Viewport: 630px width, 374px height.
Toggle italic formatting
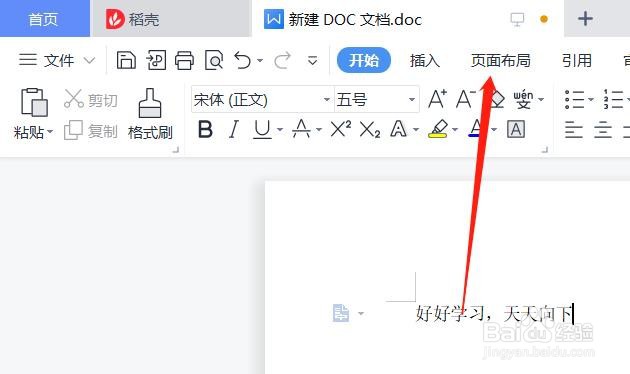[x=233, y=130]
